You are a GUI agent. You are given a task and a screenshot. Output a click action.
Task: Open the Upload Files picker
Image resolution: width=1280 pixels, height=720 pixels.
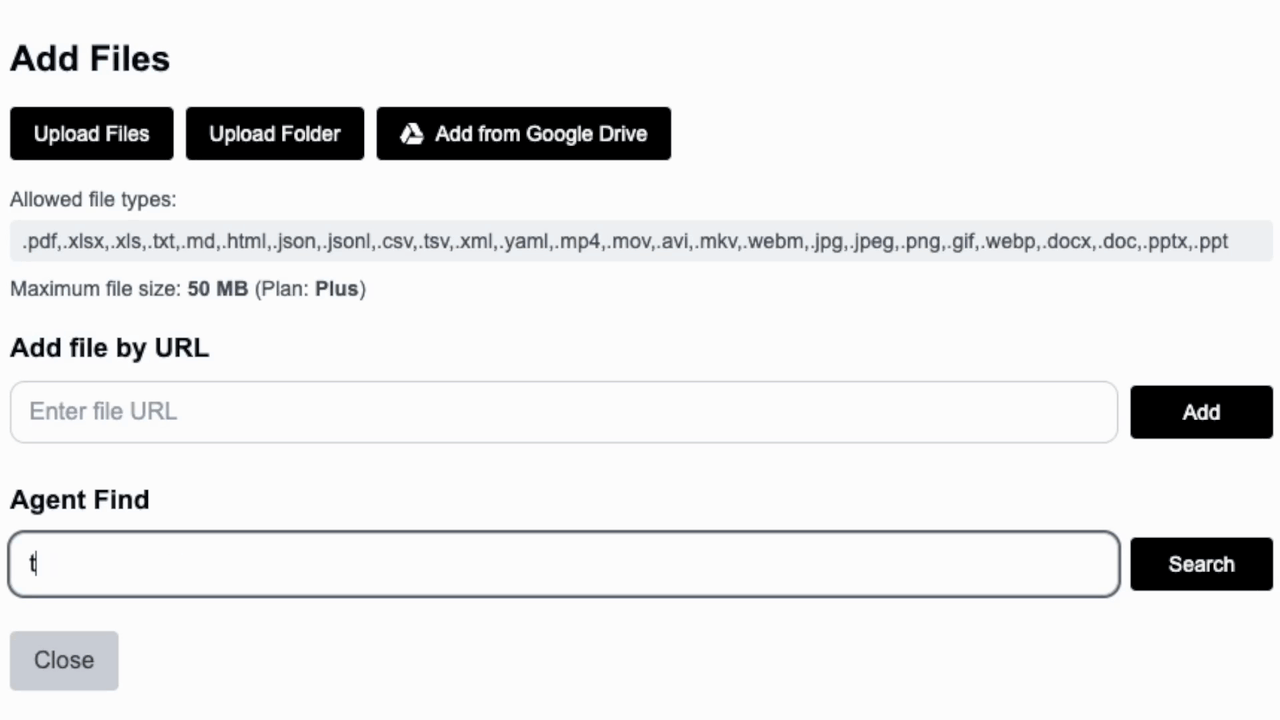[x=91, y=134]
